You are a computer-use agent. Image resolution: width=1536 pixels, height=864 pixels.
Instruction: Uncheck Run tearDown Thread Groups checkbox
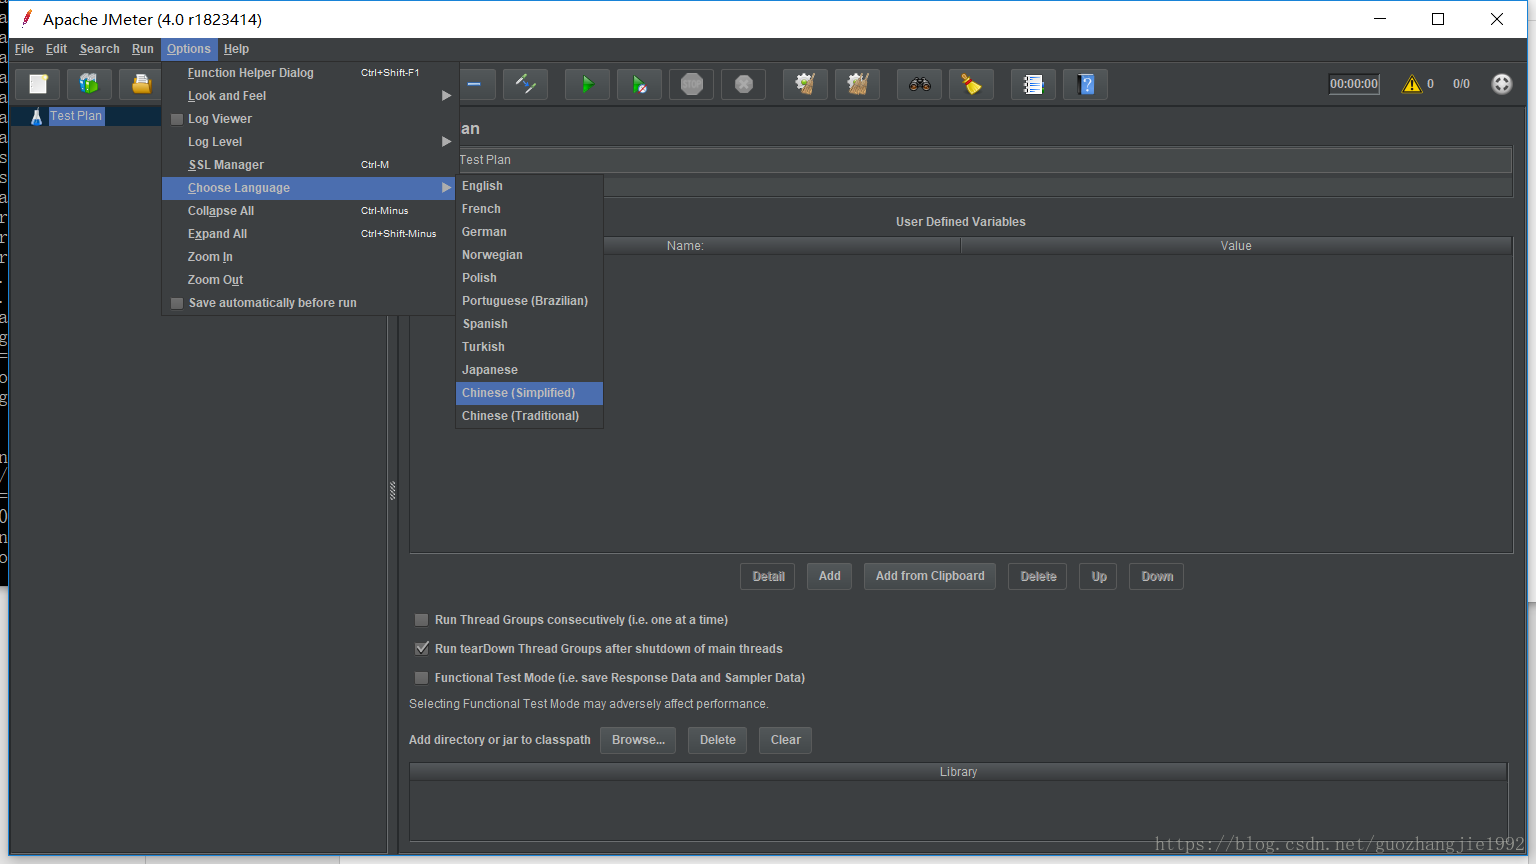point(421,649)
